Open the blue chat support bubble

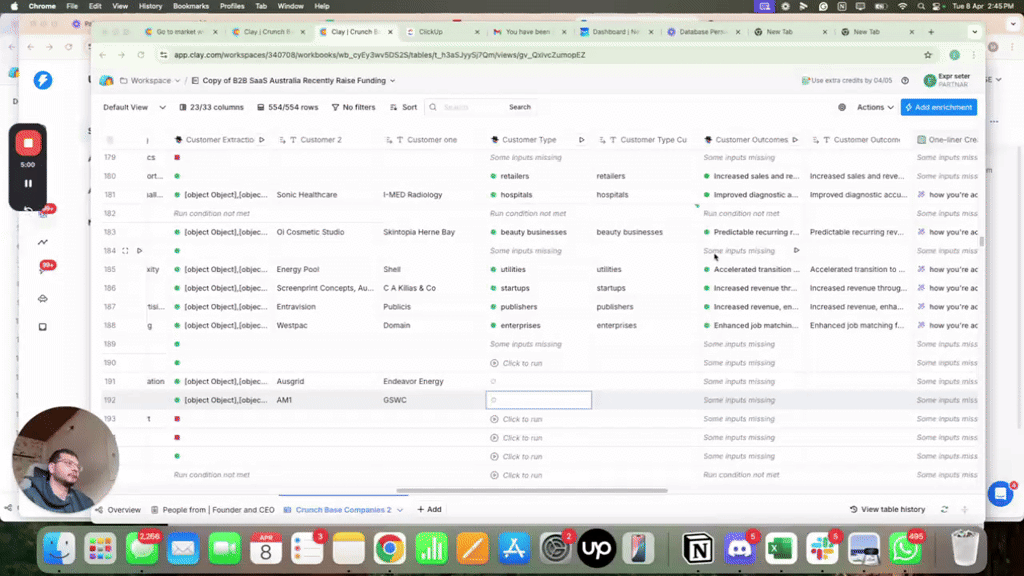coord(999,493)
